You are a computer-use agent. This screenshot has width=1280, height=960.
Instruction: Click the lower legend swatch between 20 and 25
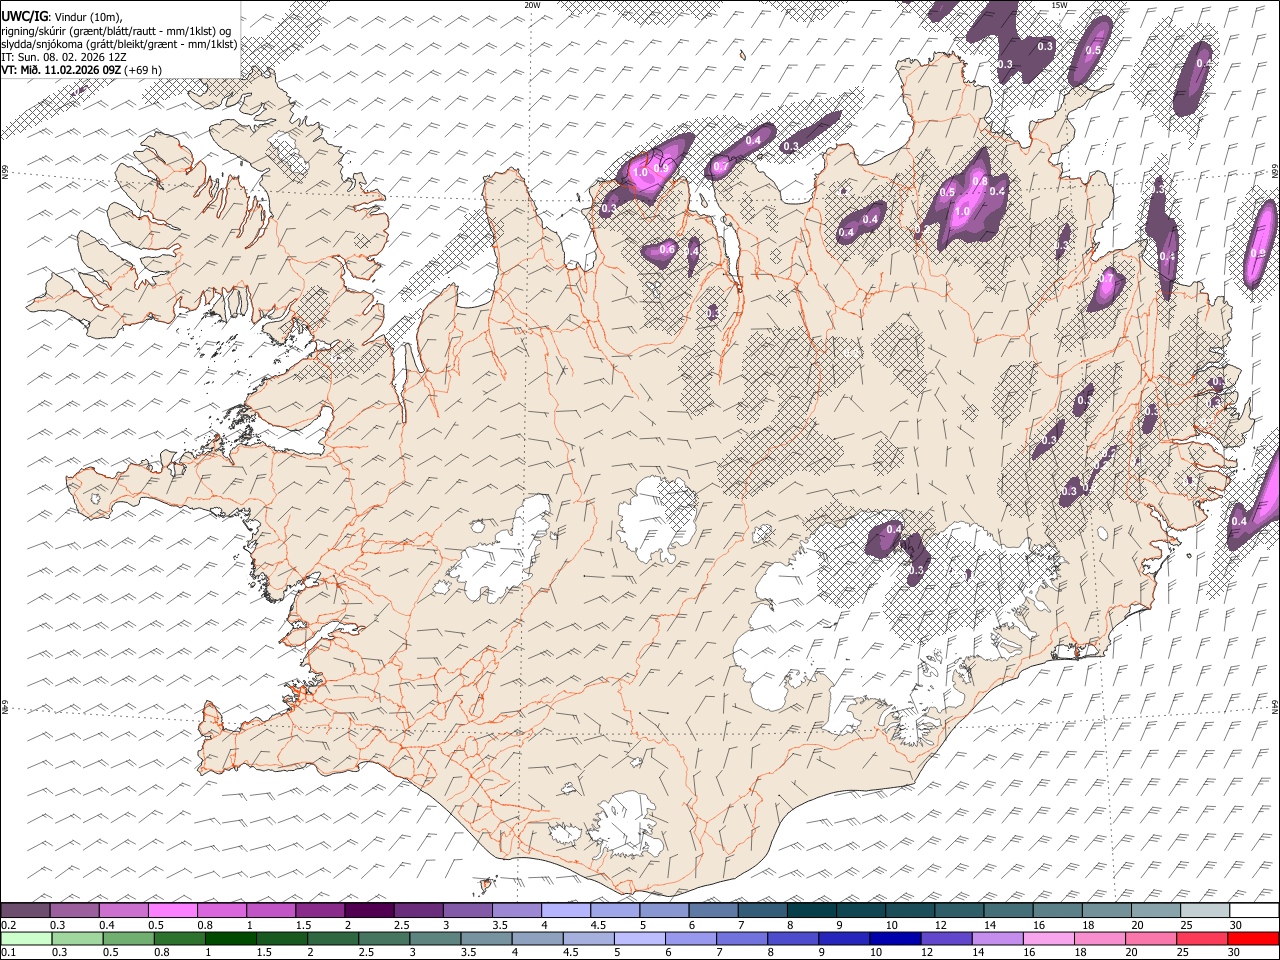click(x=1151, y=938)
